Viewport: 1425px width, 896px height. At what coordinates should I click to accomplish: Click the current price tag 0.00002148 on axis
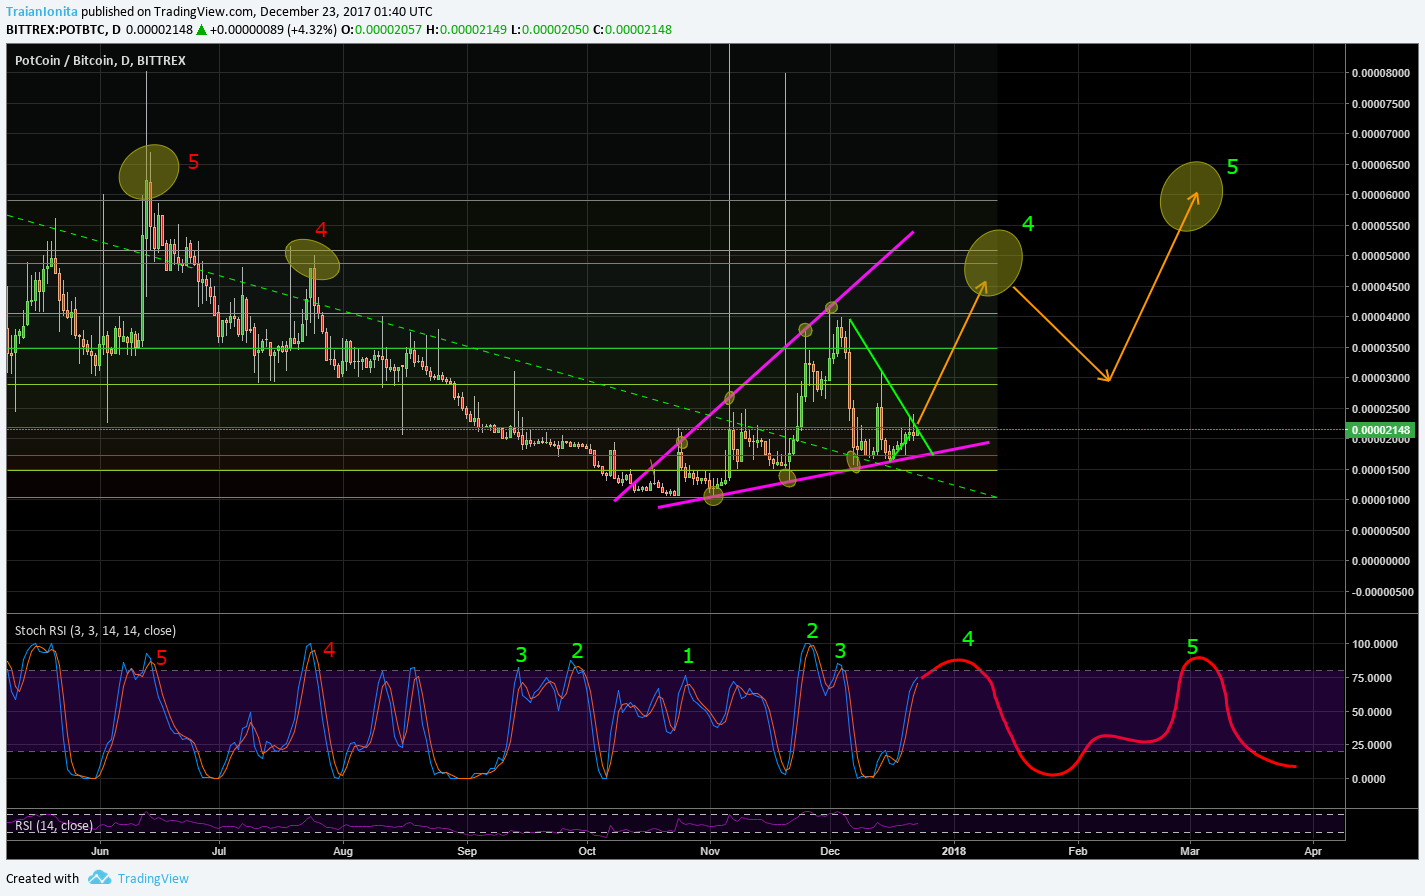1381,430
